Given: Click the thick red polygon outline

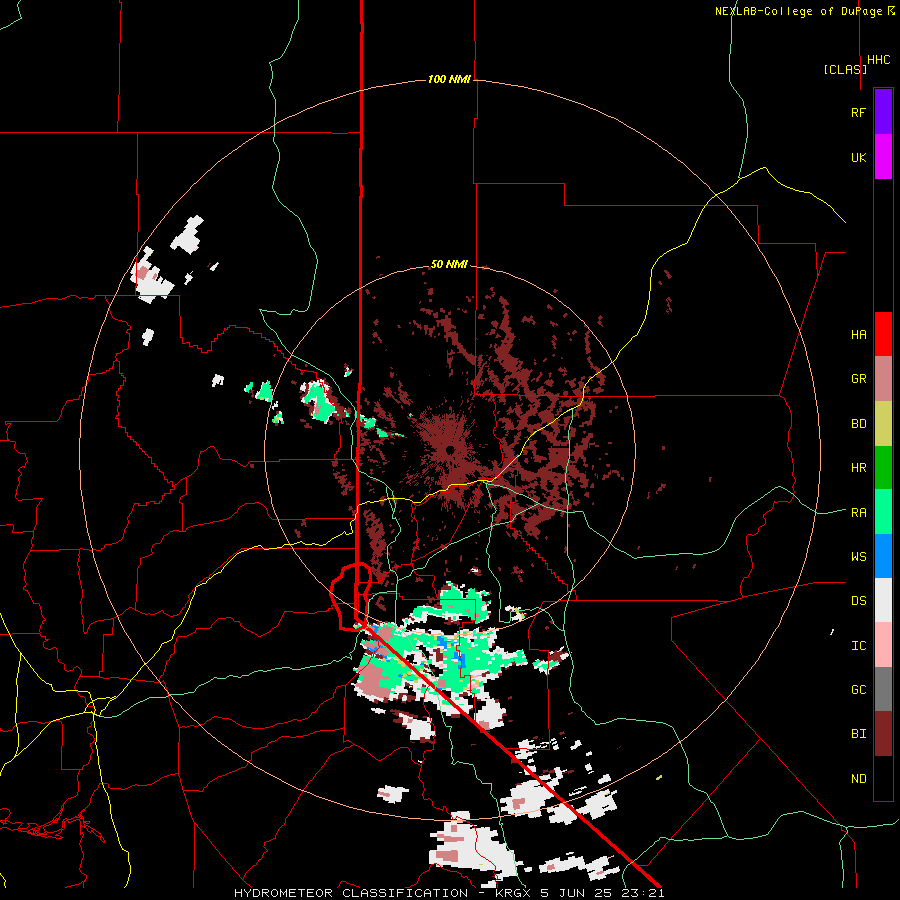Looking at the screenshot, I should (351, 597).
